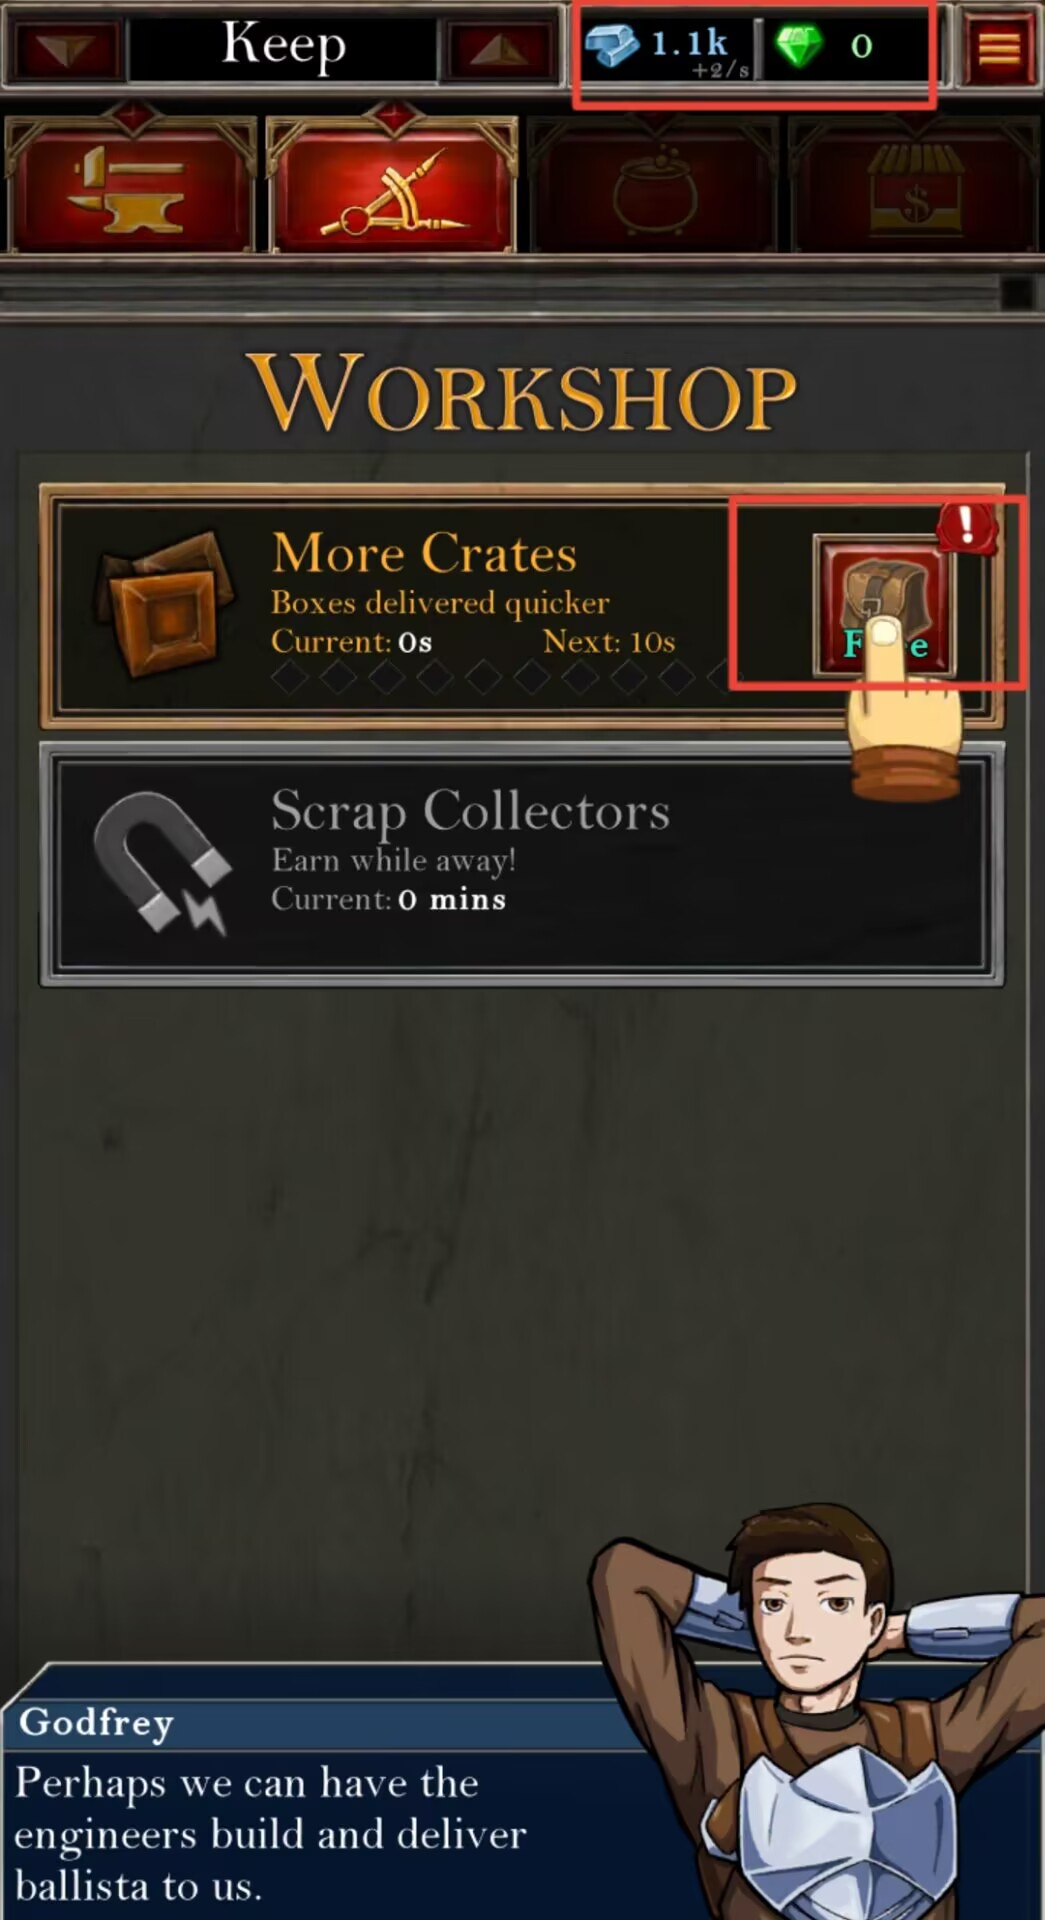This screenshot has width=1045, height=1920.
Task: Select the compass workshop tab
Action: 391,185
